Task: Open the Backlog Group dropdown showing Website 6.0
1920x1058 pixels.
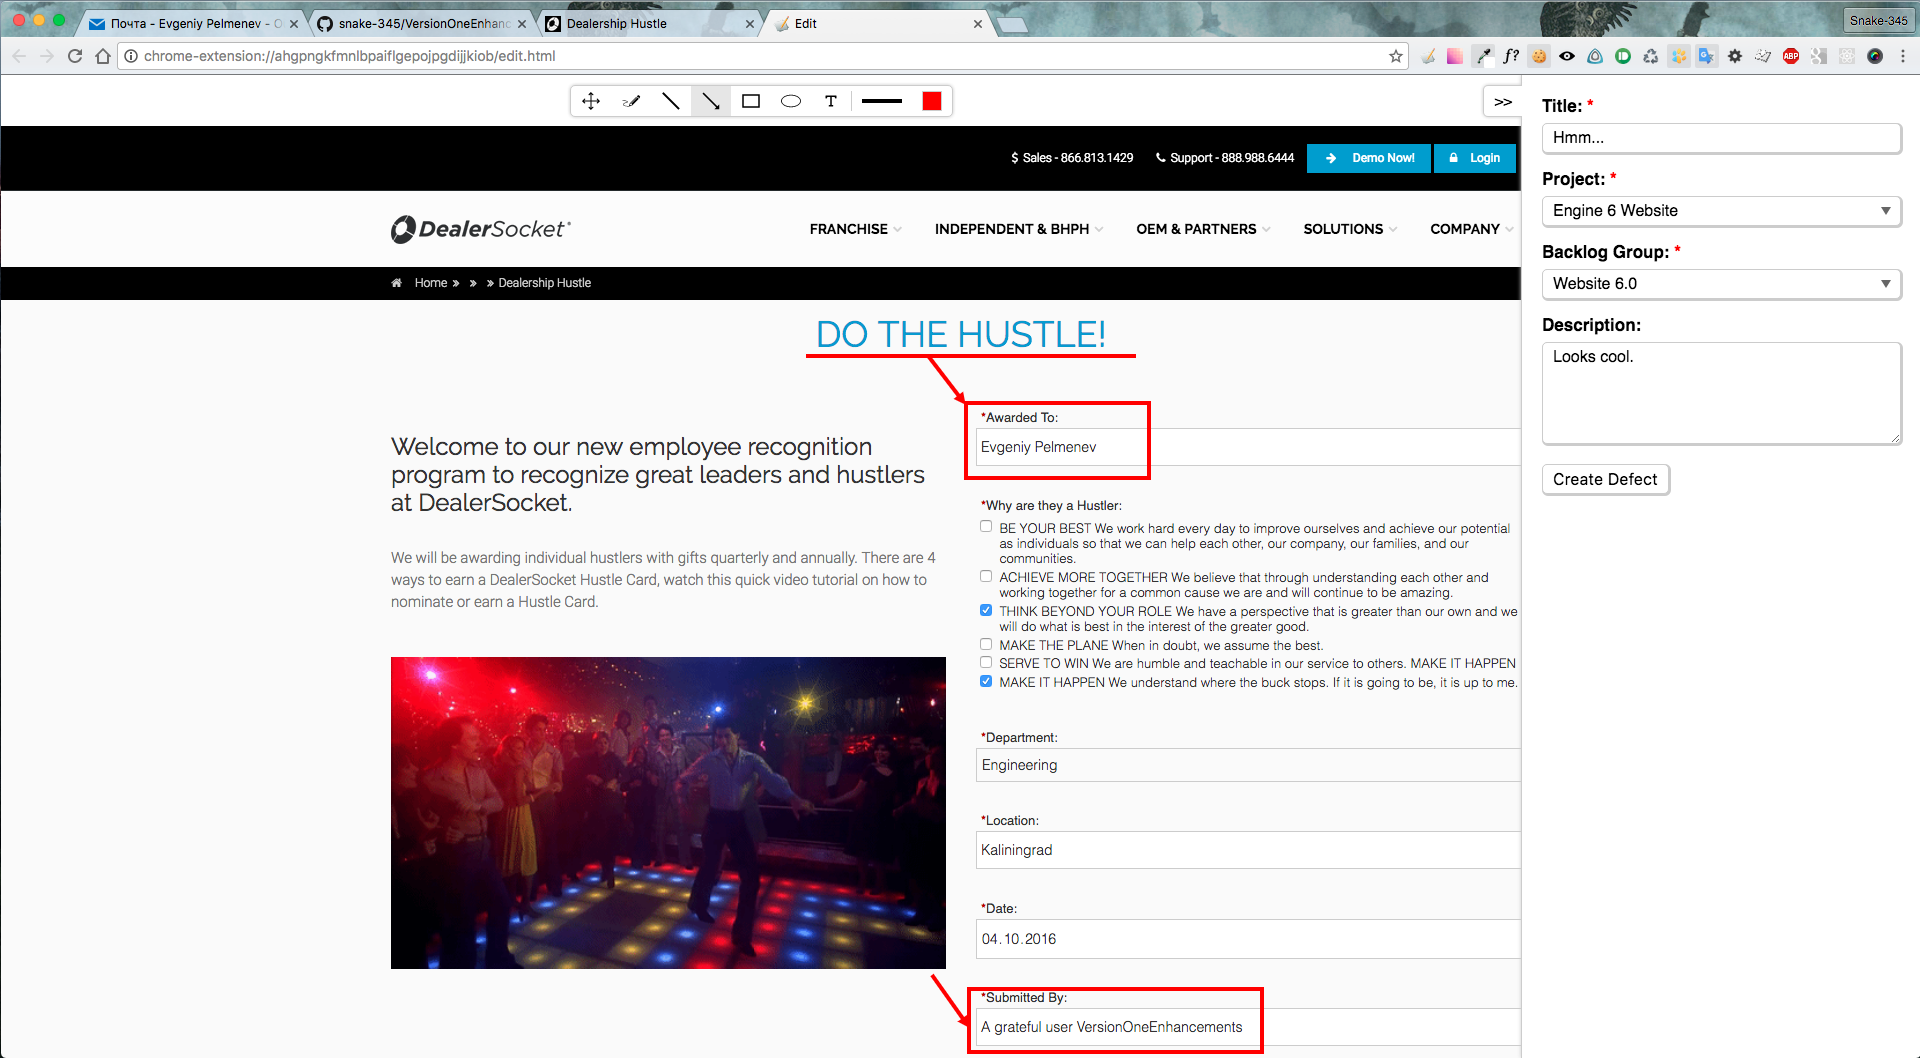Action: point(1721,284)
